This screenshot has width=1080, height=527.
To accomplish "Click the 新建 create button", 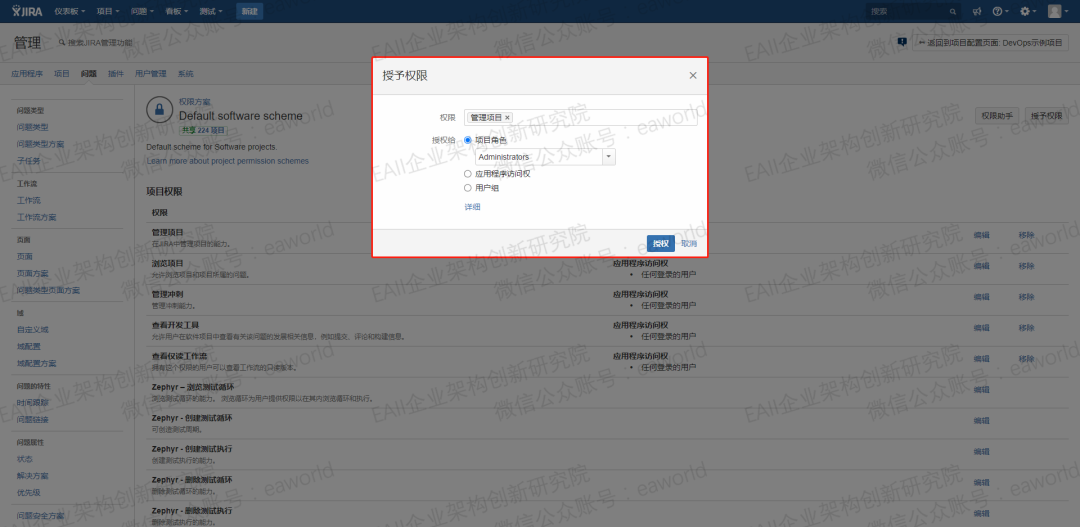I will tap(249, 12).
